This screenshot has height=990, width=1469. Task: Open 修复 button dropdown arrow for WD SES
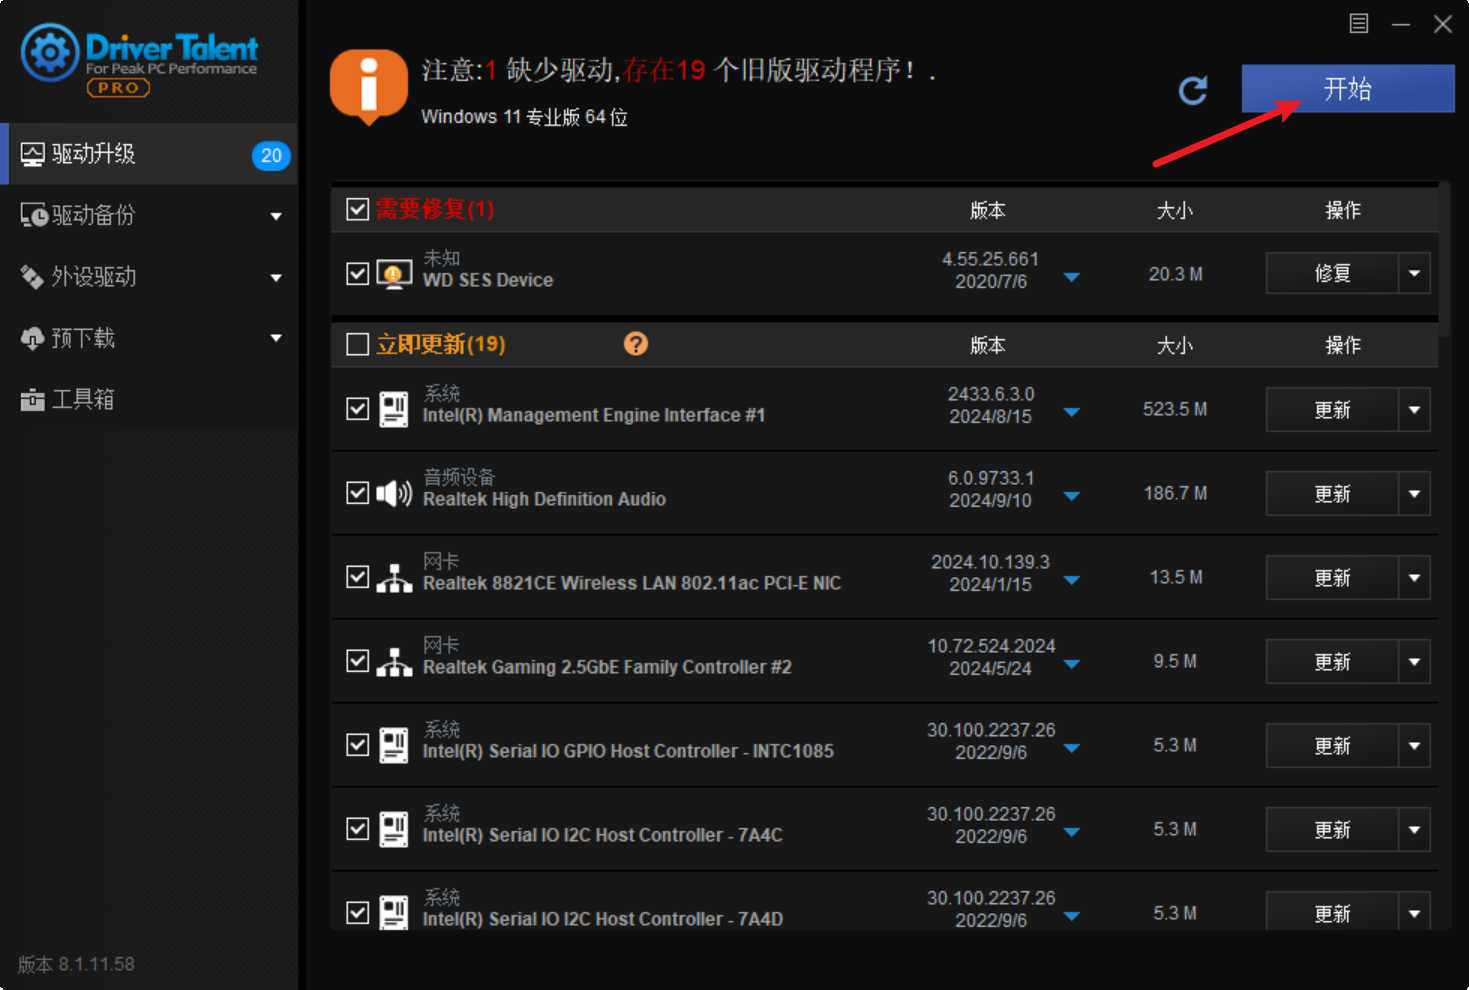click(1414, 273)
